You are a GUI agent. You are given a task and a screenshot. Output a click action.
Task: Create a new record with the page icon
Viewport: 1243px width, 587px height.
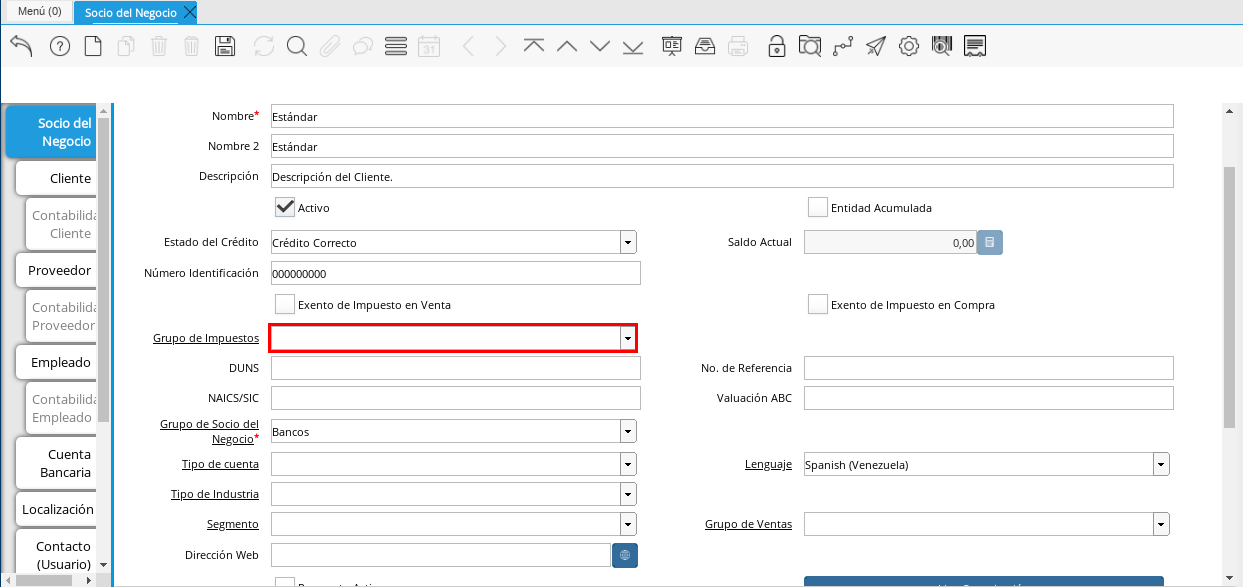click(93, 46)
